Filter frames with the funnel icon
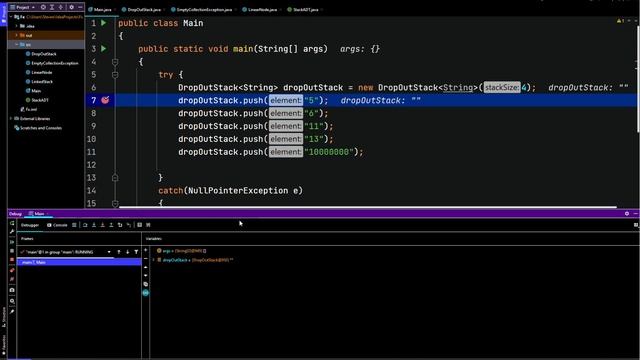Viewport: 640px width, 360px height. coord(136,252)
